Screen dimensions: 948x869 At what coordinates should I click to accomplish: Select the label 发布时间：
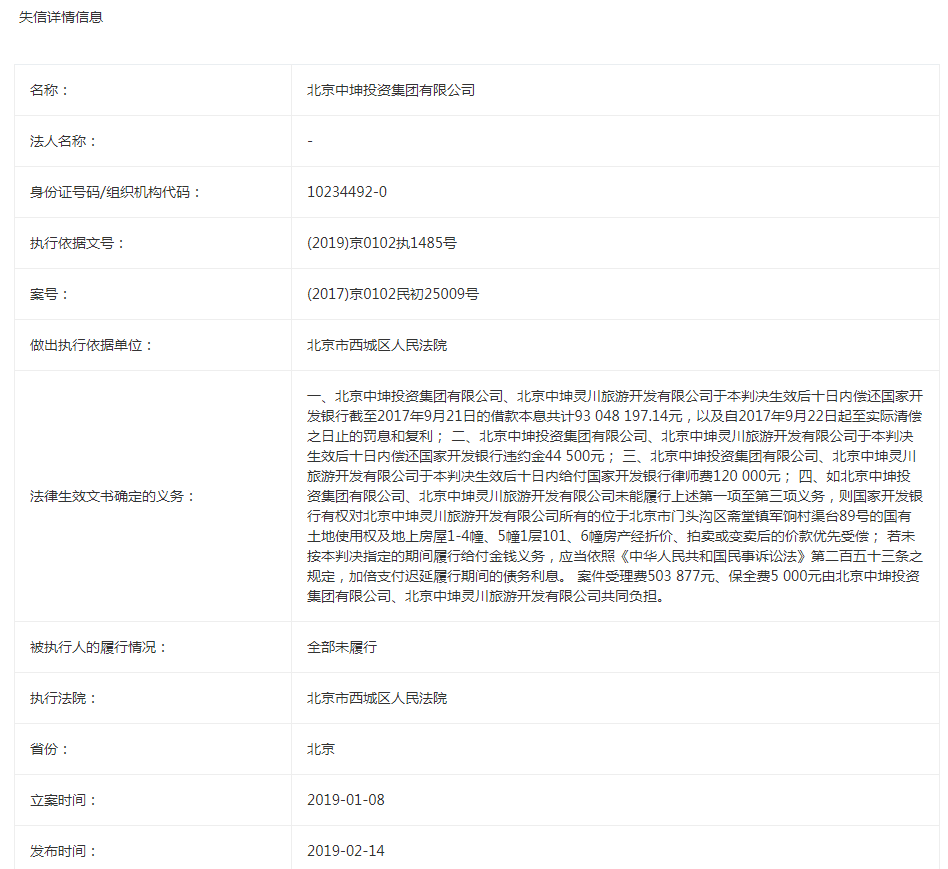[x=63, y=851]
